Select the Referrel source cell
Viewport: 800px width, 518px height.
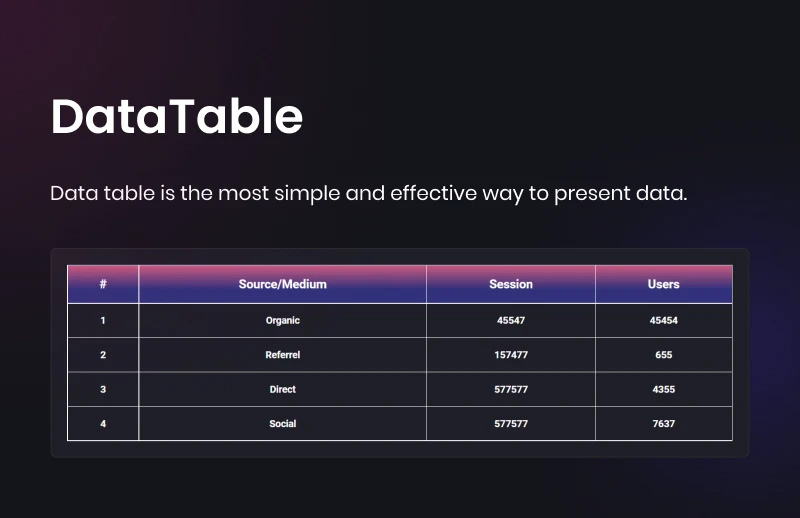(x=282, y=355)
